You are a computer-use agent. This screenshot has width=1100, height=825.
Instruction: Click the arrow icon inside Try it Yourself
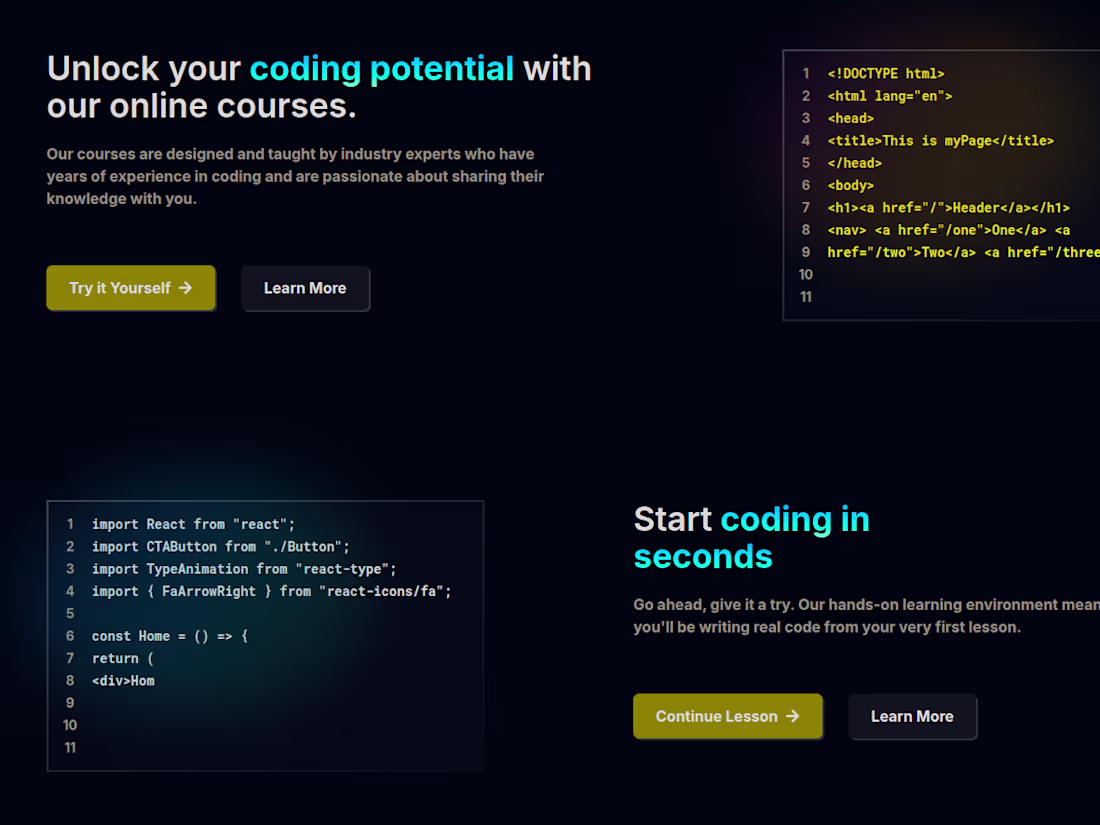pos(186,287)
